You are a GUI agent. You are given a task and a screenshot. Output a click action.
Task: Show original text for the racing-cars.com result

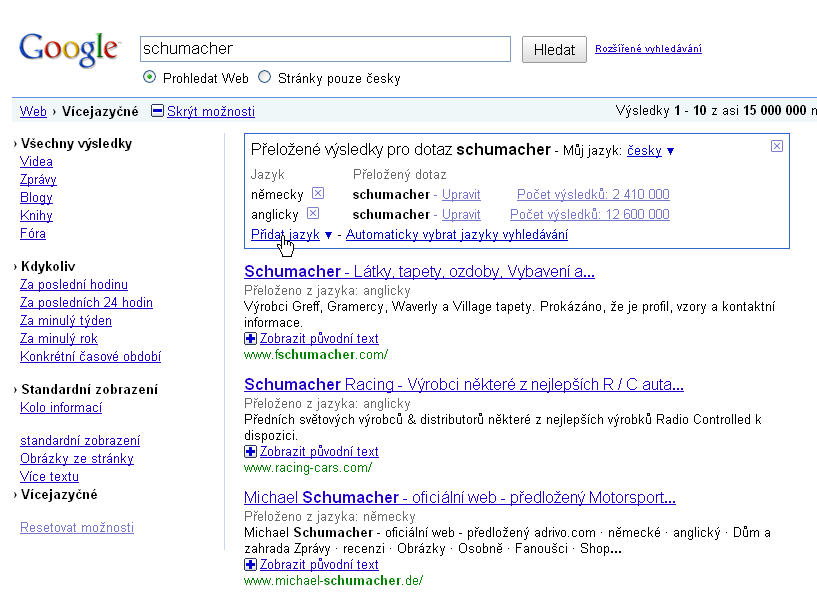pyautogui.click(x=319, y=452)
